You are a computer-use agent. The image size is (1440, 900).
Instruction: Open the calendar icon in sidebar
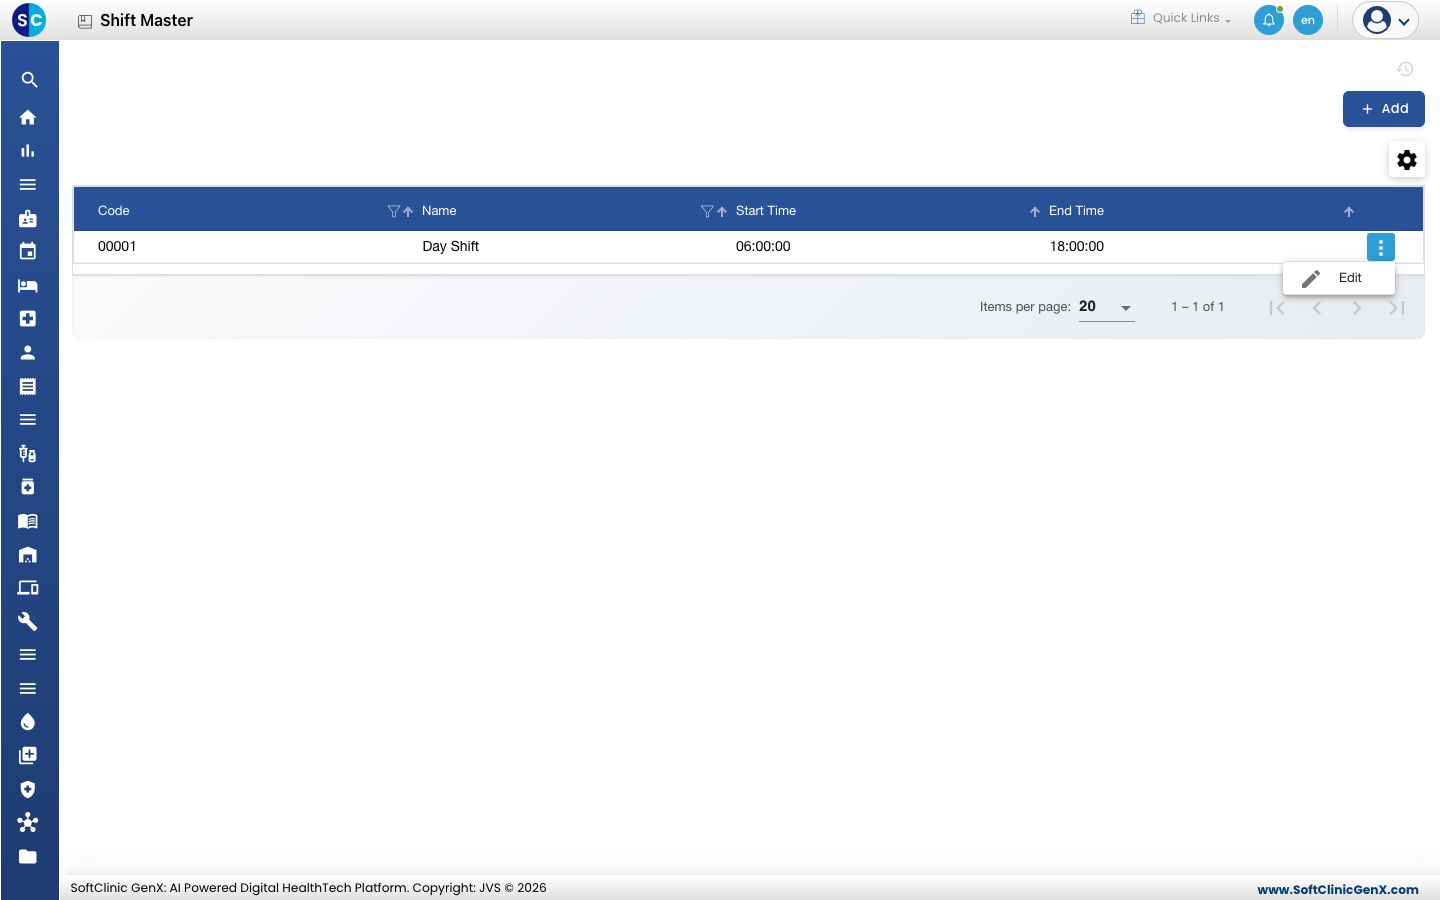[28, 252]
